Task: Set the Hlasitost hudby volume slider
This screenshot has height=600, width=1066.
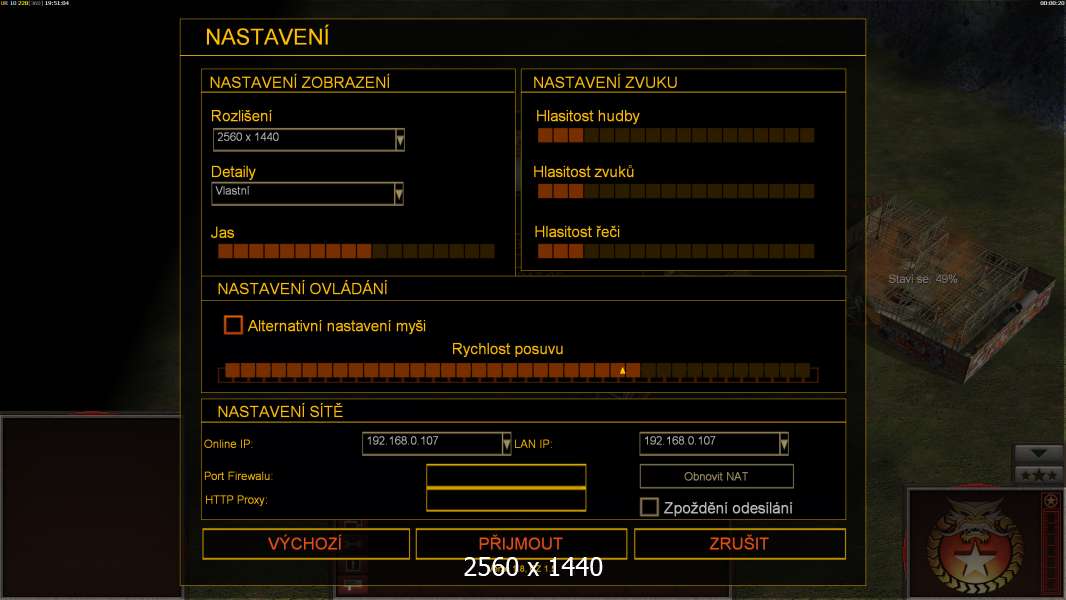Action: [675, 135]
